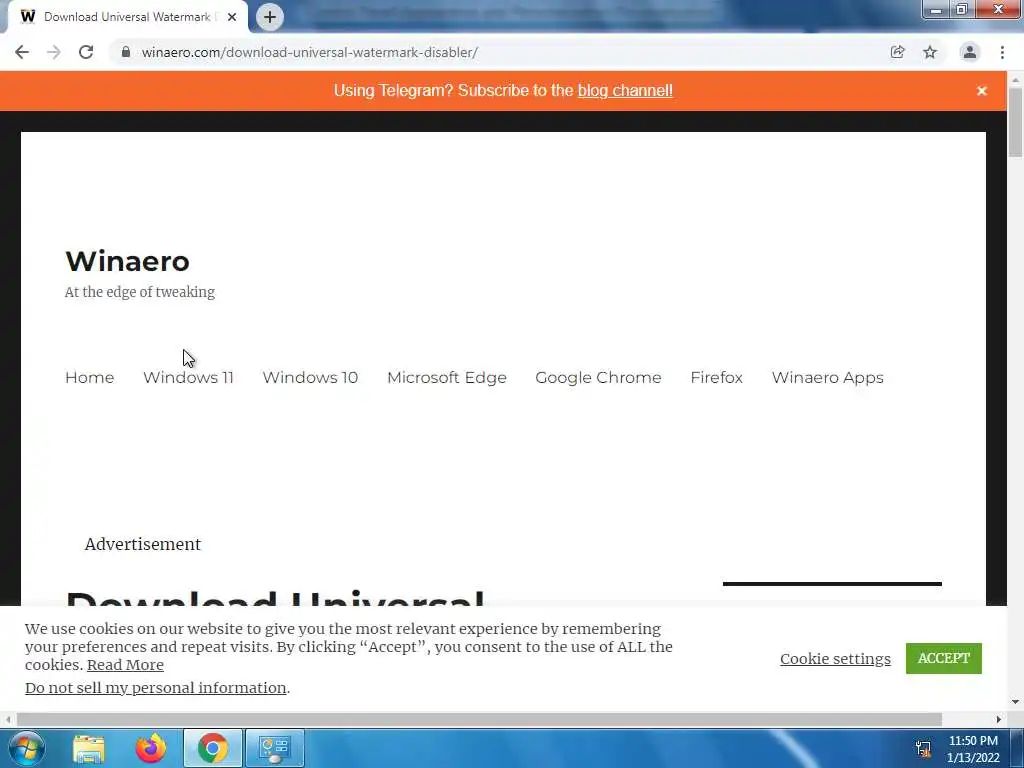Open the Home menu item
This screenshot has width=1024, height=768.
click(89, 377)
